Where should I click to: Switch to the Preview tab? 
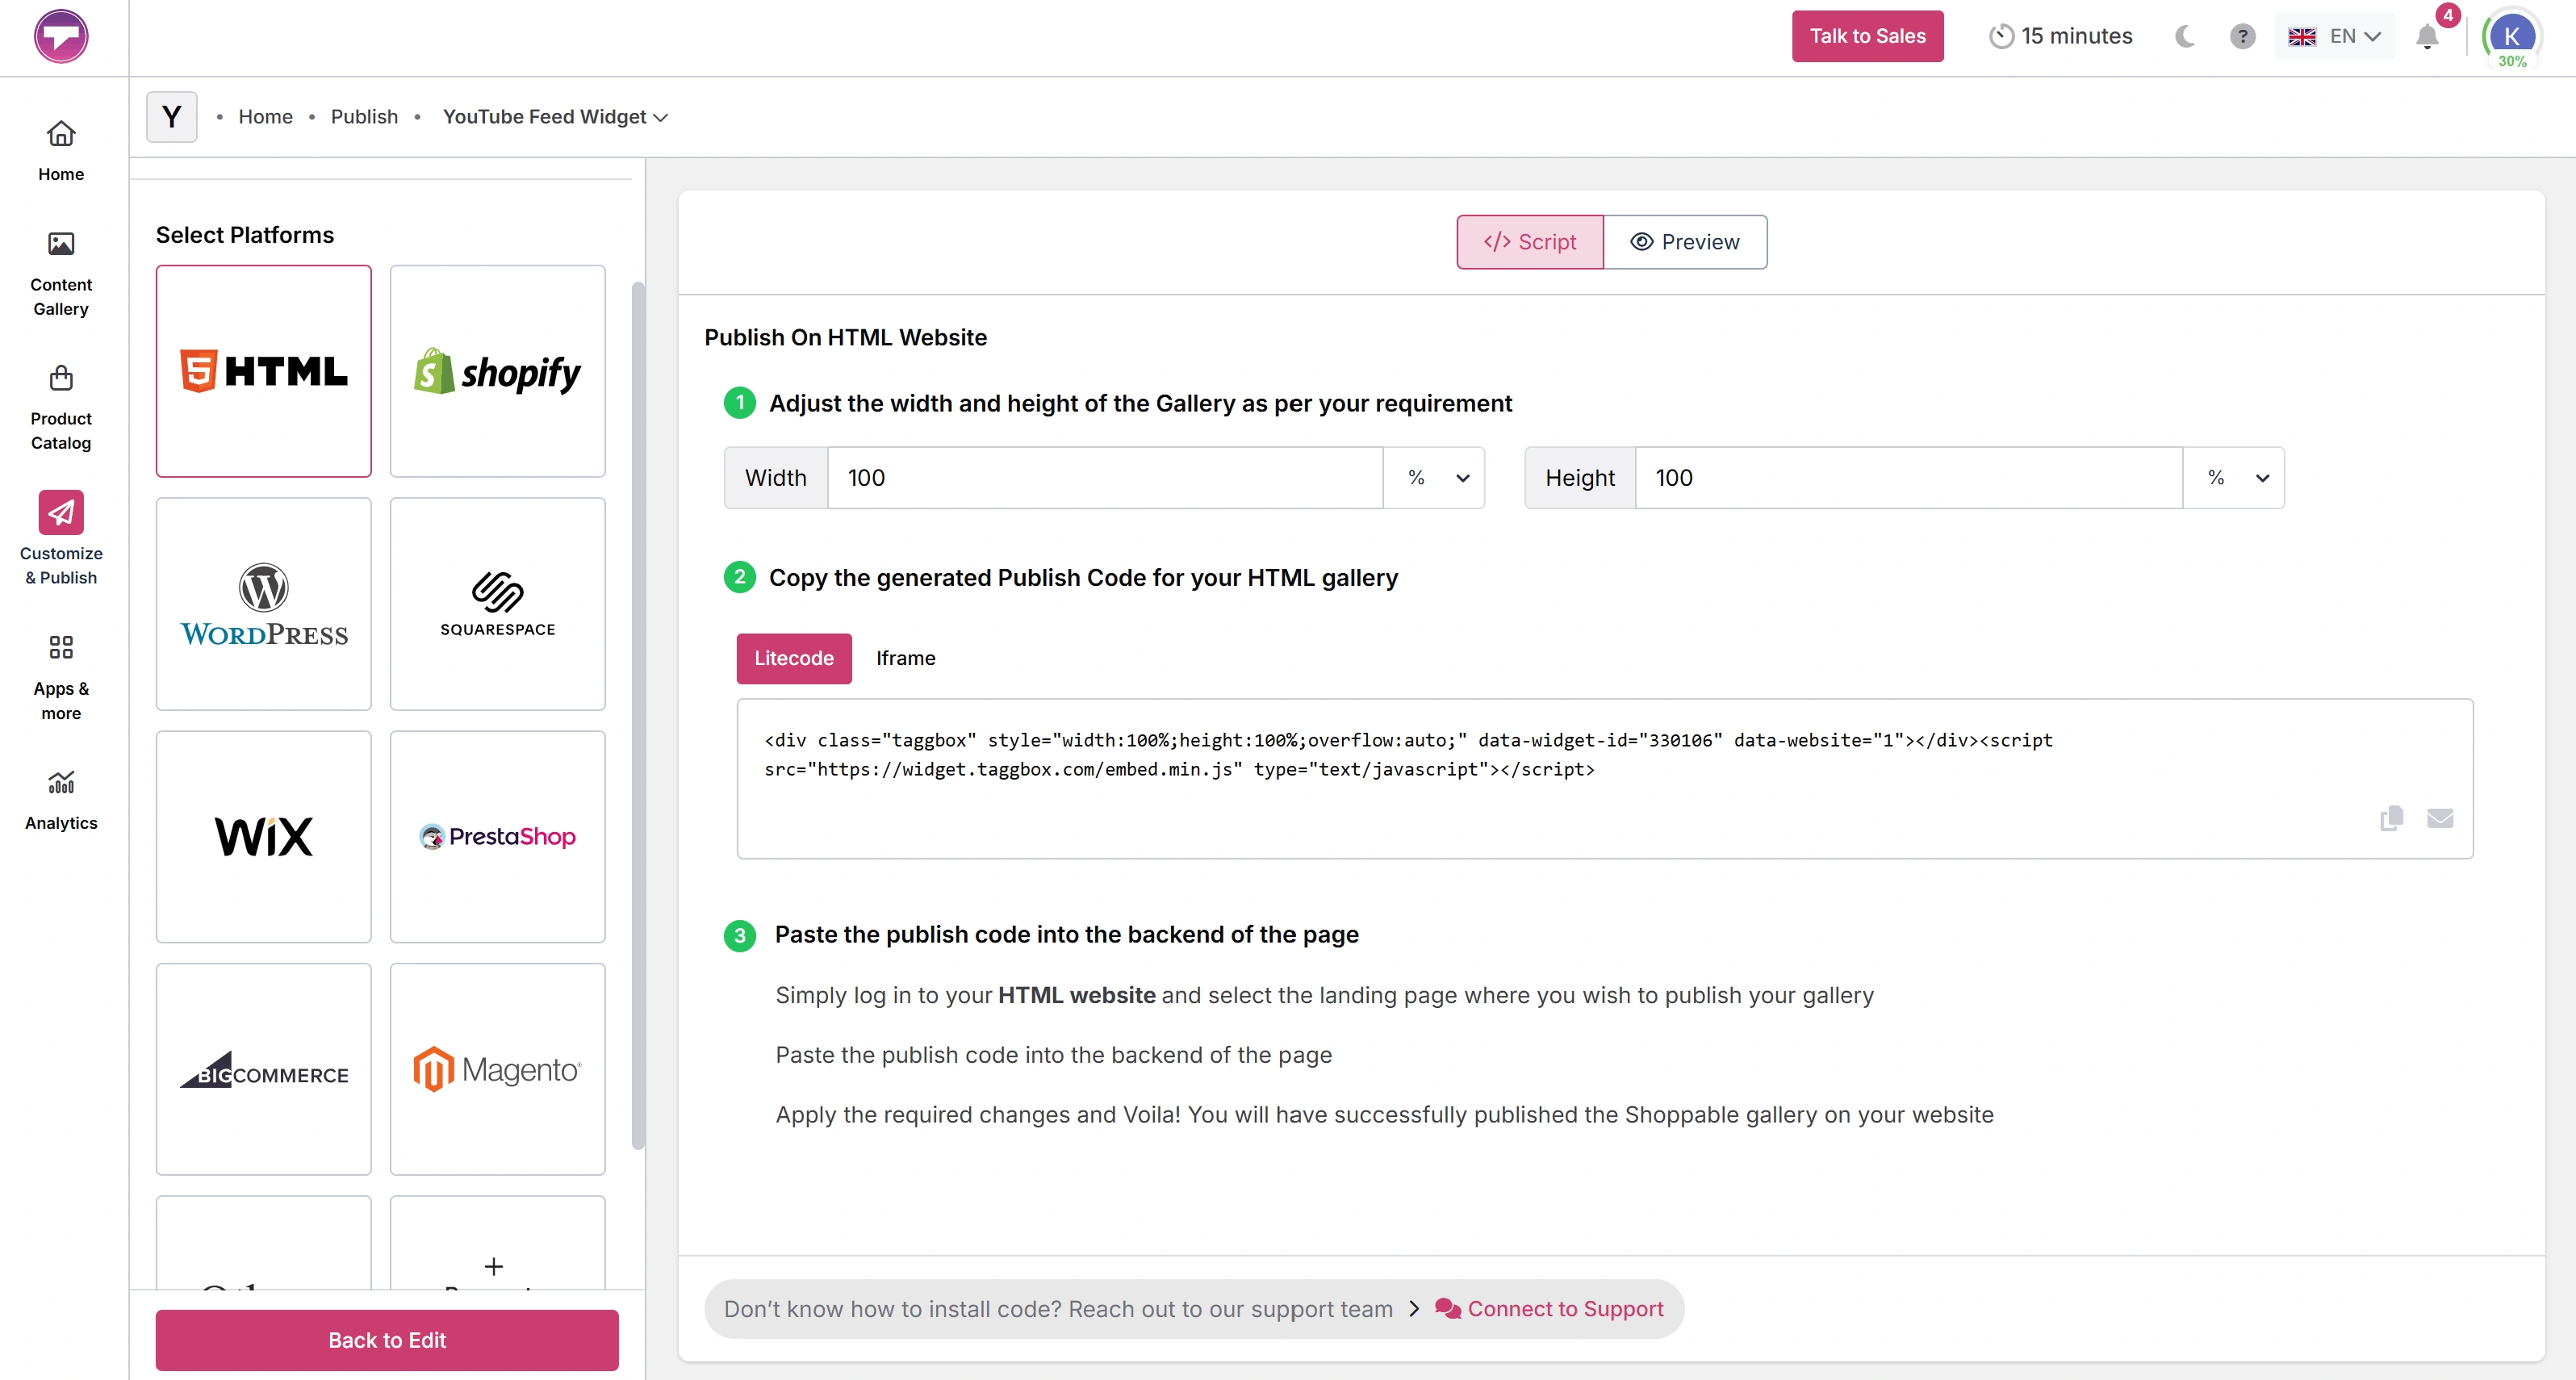coord(1685,242)
